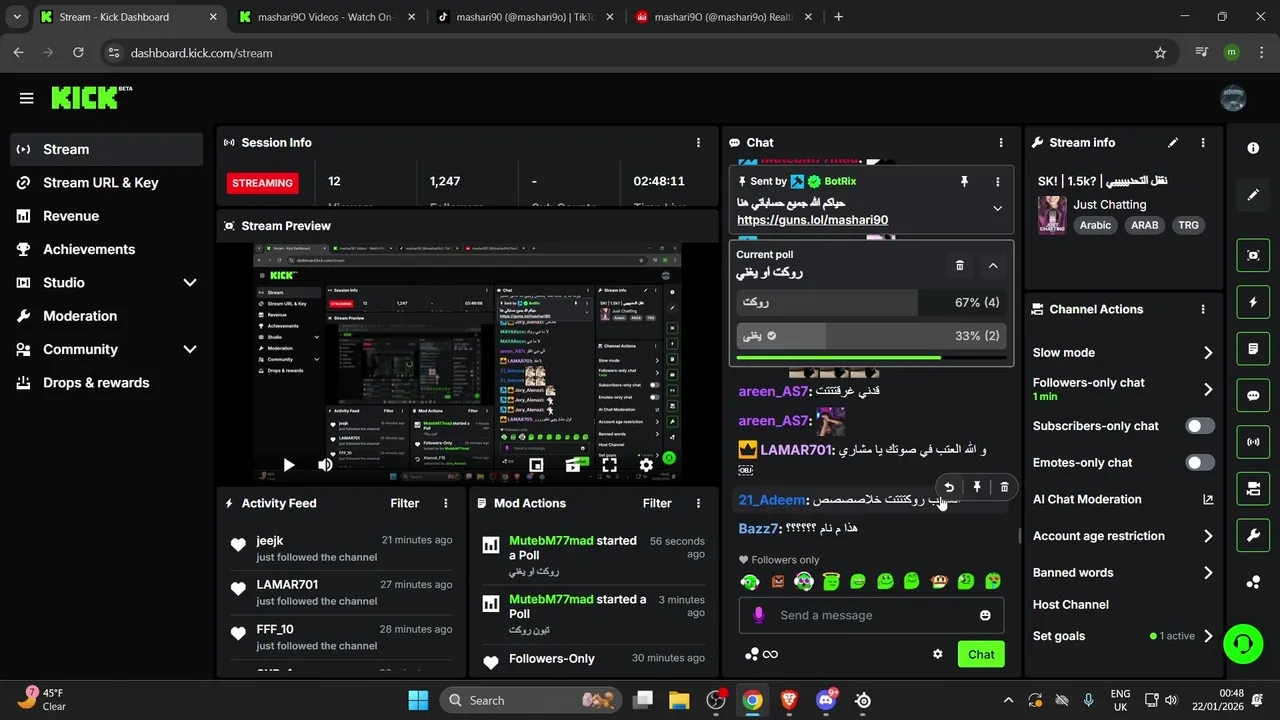This screenshot has height=720, width=1280.
Task: Open Stream info panel three-dot options
Action: click(x=1203, y=143)
